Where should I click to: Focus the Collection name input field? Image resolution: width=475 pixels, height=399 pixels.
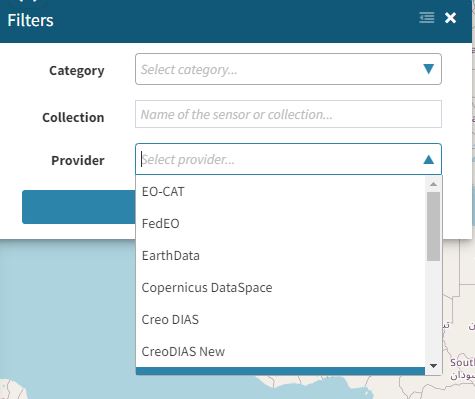pyautogui.click(x=288, y=114)
